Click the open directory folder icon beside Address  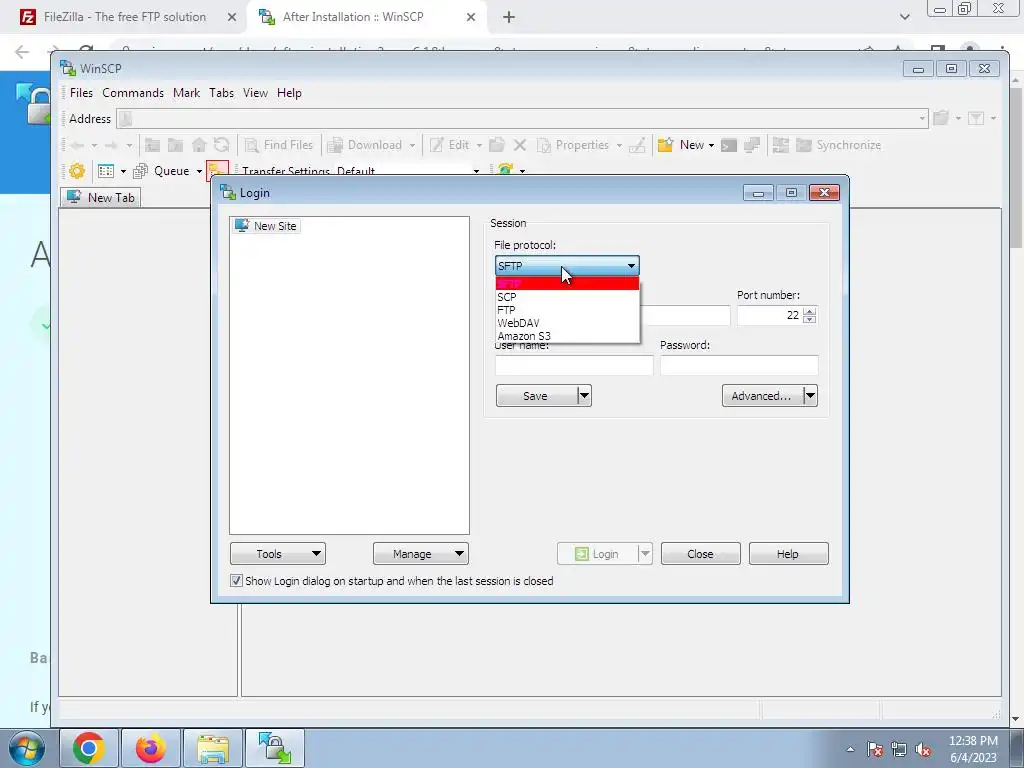point(940,118)
